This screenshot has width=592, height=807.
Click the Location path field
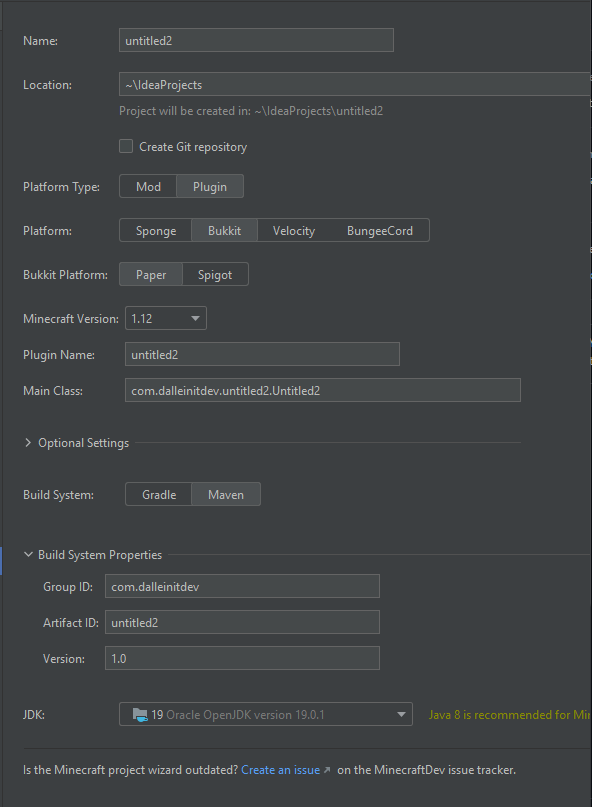355,84
